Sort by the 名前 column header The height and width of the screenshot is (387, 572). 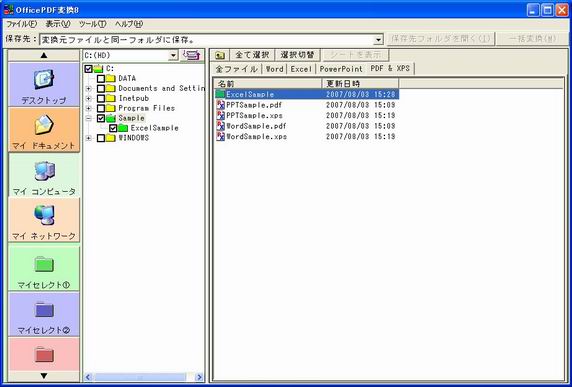pyautogui.click(x=268, y=84)
